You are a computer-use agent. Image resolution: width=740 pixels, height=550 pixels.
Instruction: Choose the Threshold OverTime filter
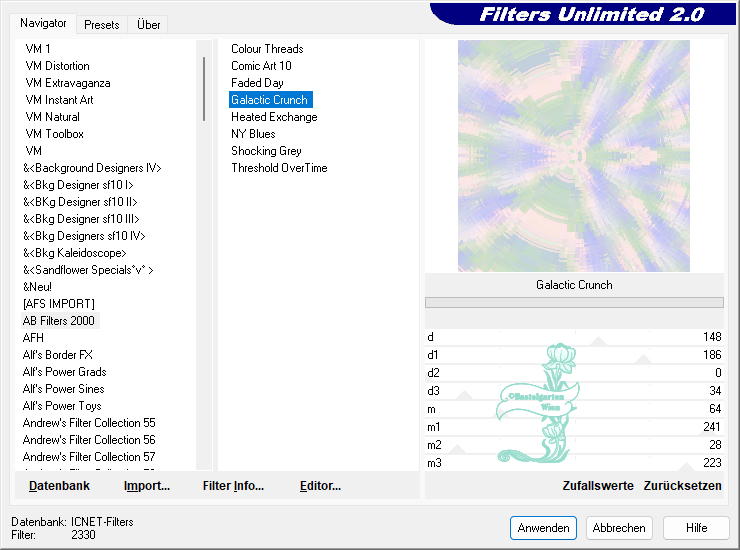(x=279, y=168)
